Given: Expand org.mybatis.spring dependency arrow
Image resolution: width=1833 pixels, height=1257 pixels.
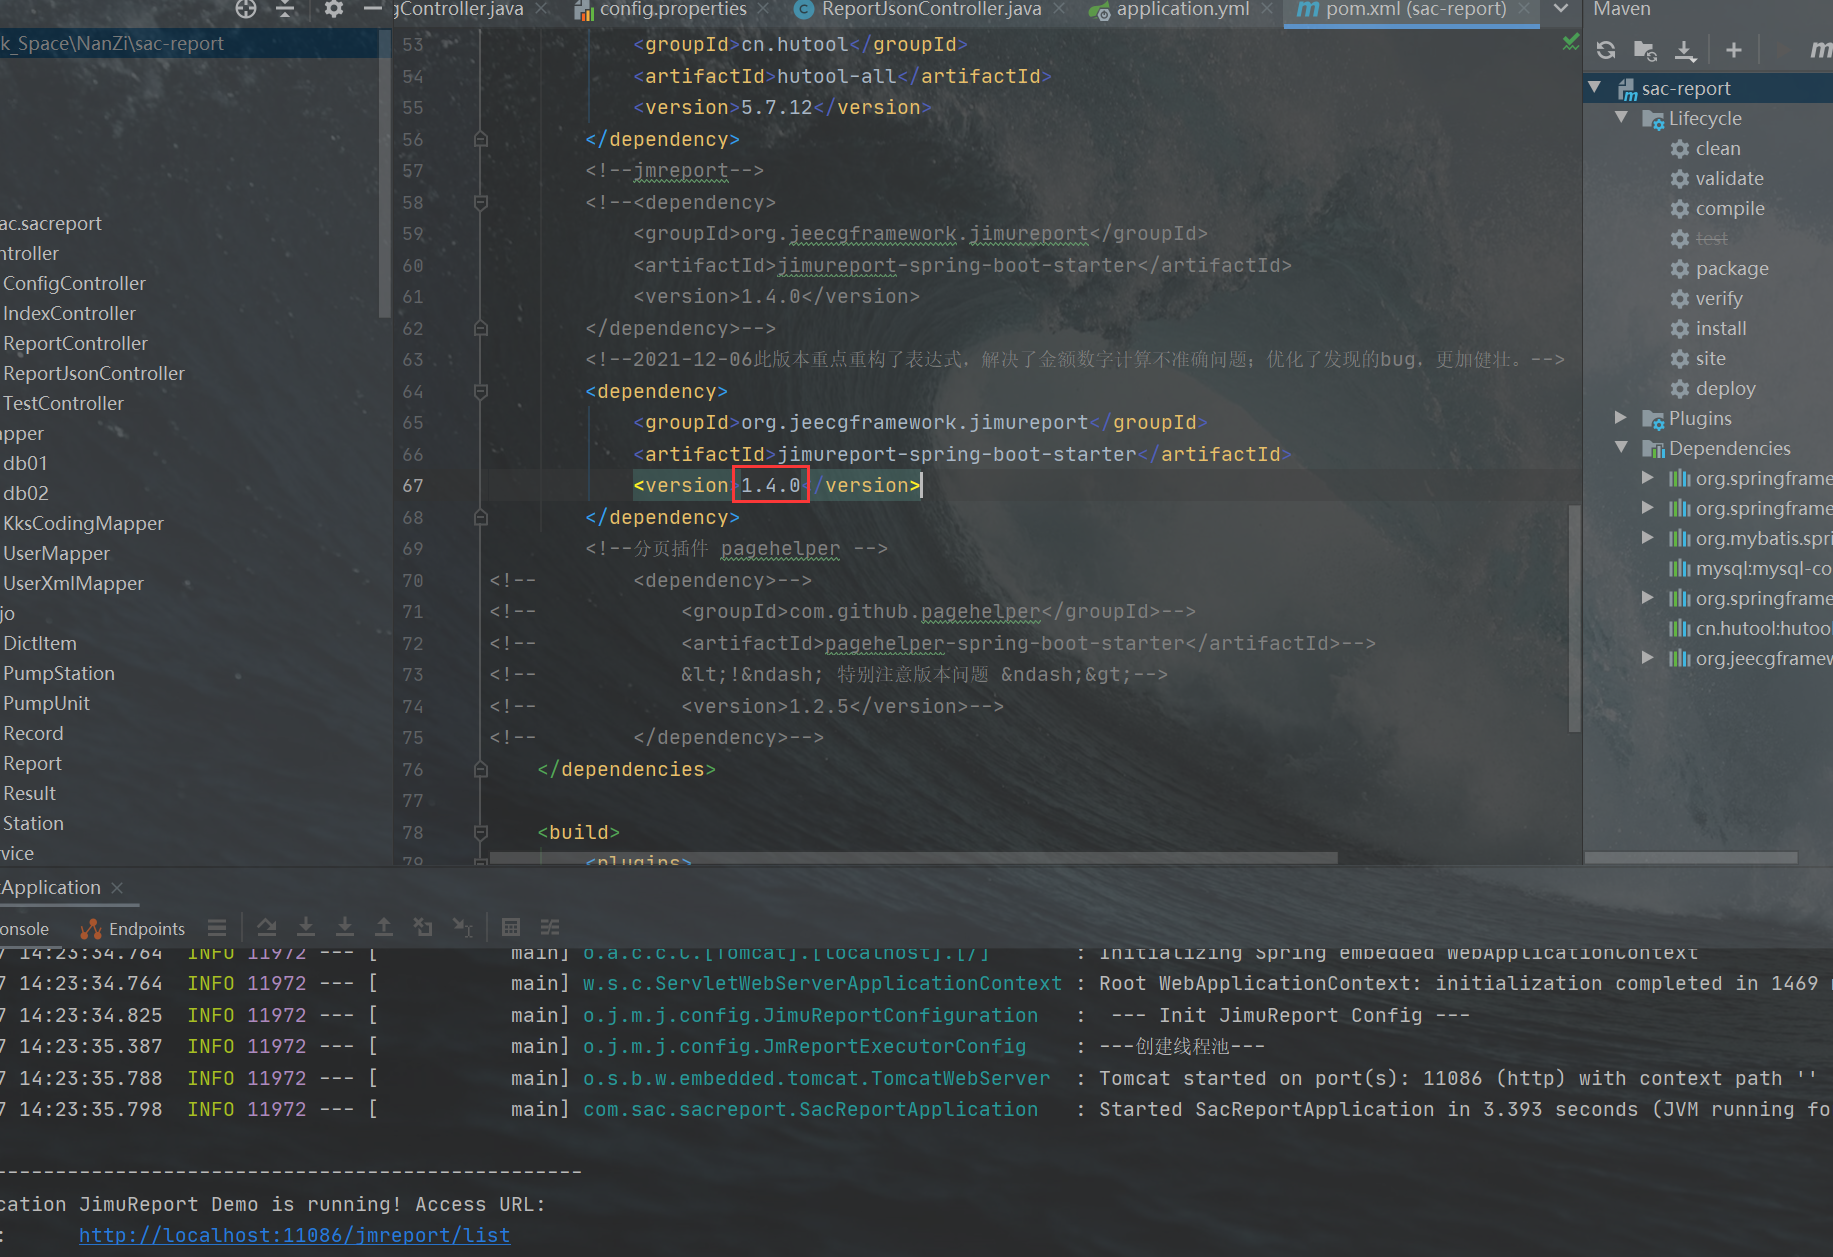Looking at the screenshot, I should click(x=1648, y=538).
